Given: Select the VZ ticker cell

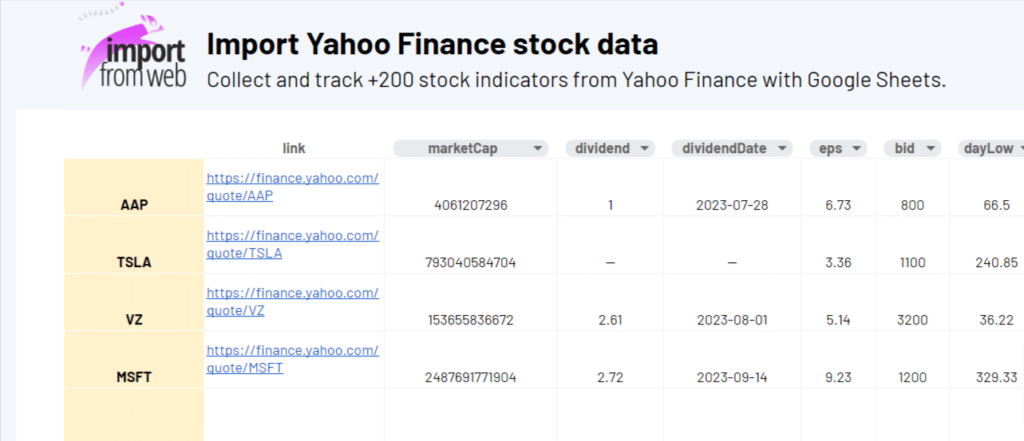Looking at the screenshot, I should pos(134,320).
